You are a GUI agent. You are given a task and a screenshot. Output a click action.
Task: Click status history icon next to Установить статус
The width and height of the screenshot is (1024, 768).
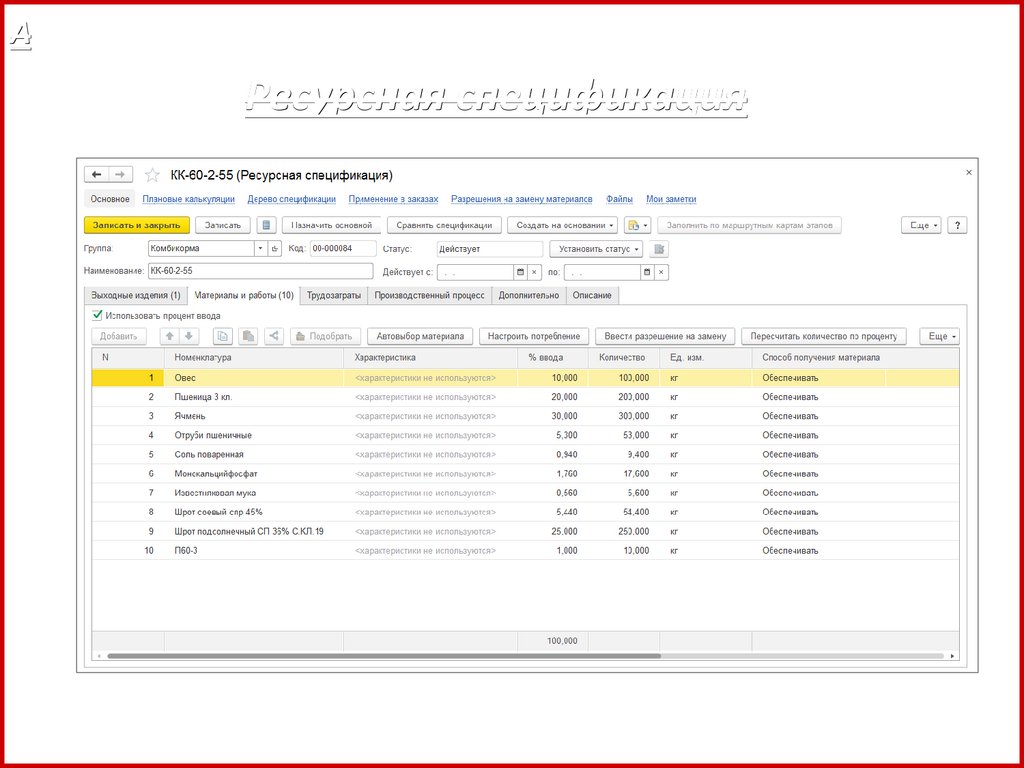[659, 249]
